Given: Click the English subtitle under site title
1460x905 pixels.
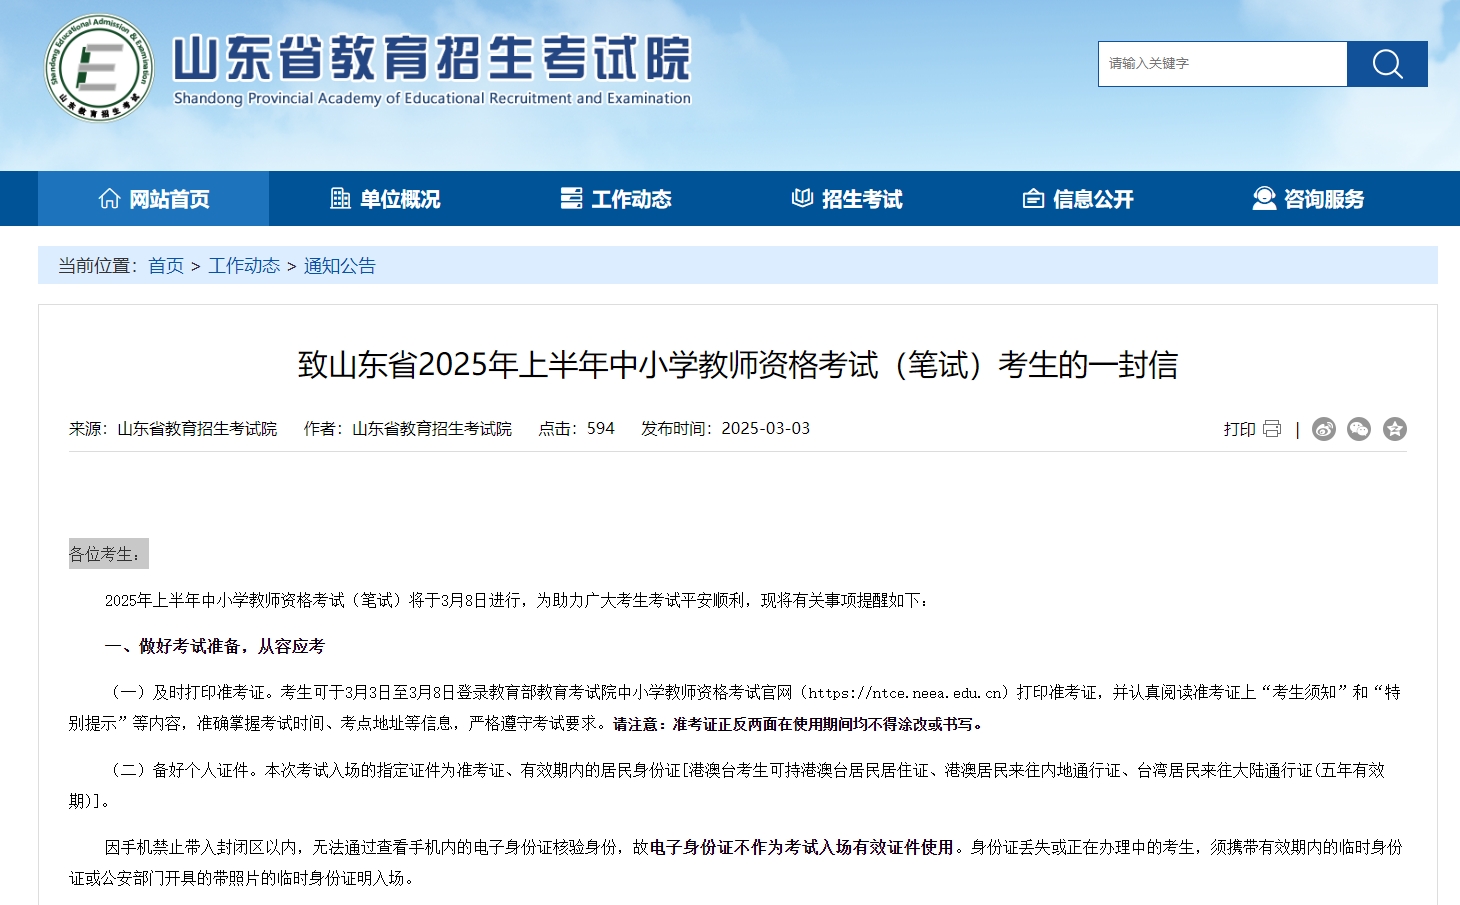Looking at the screenshot, I should (x=432, y=98).
